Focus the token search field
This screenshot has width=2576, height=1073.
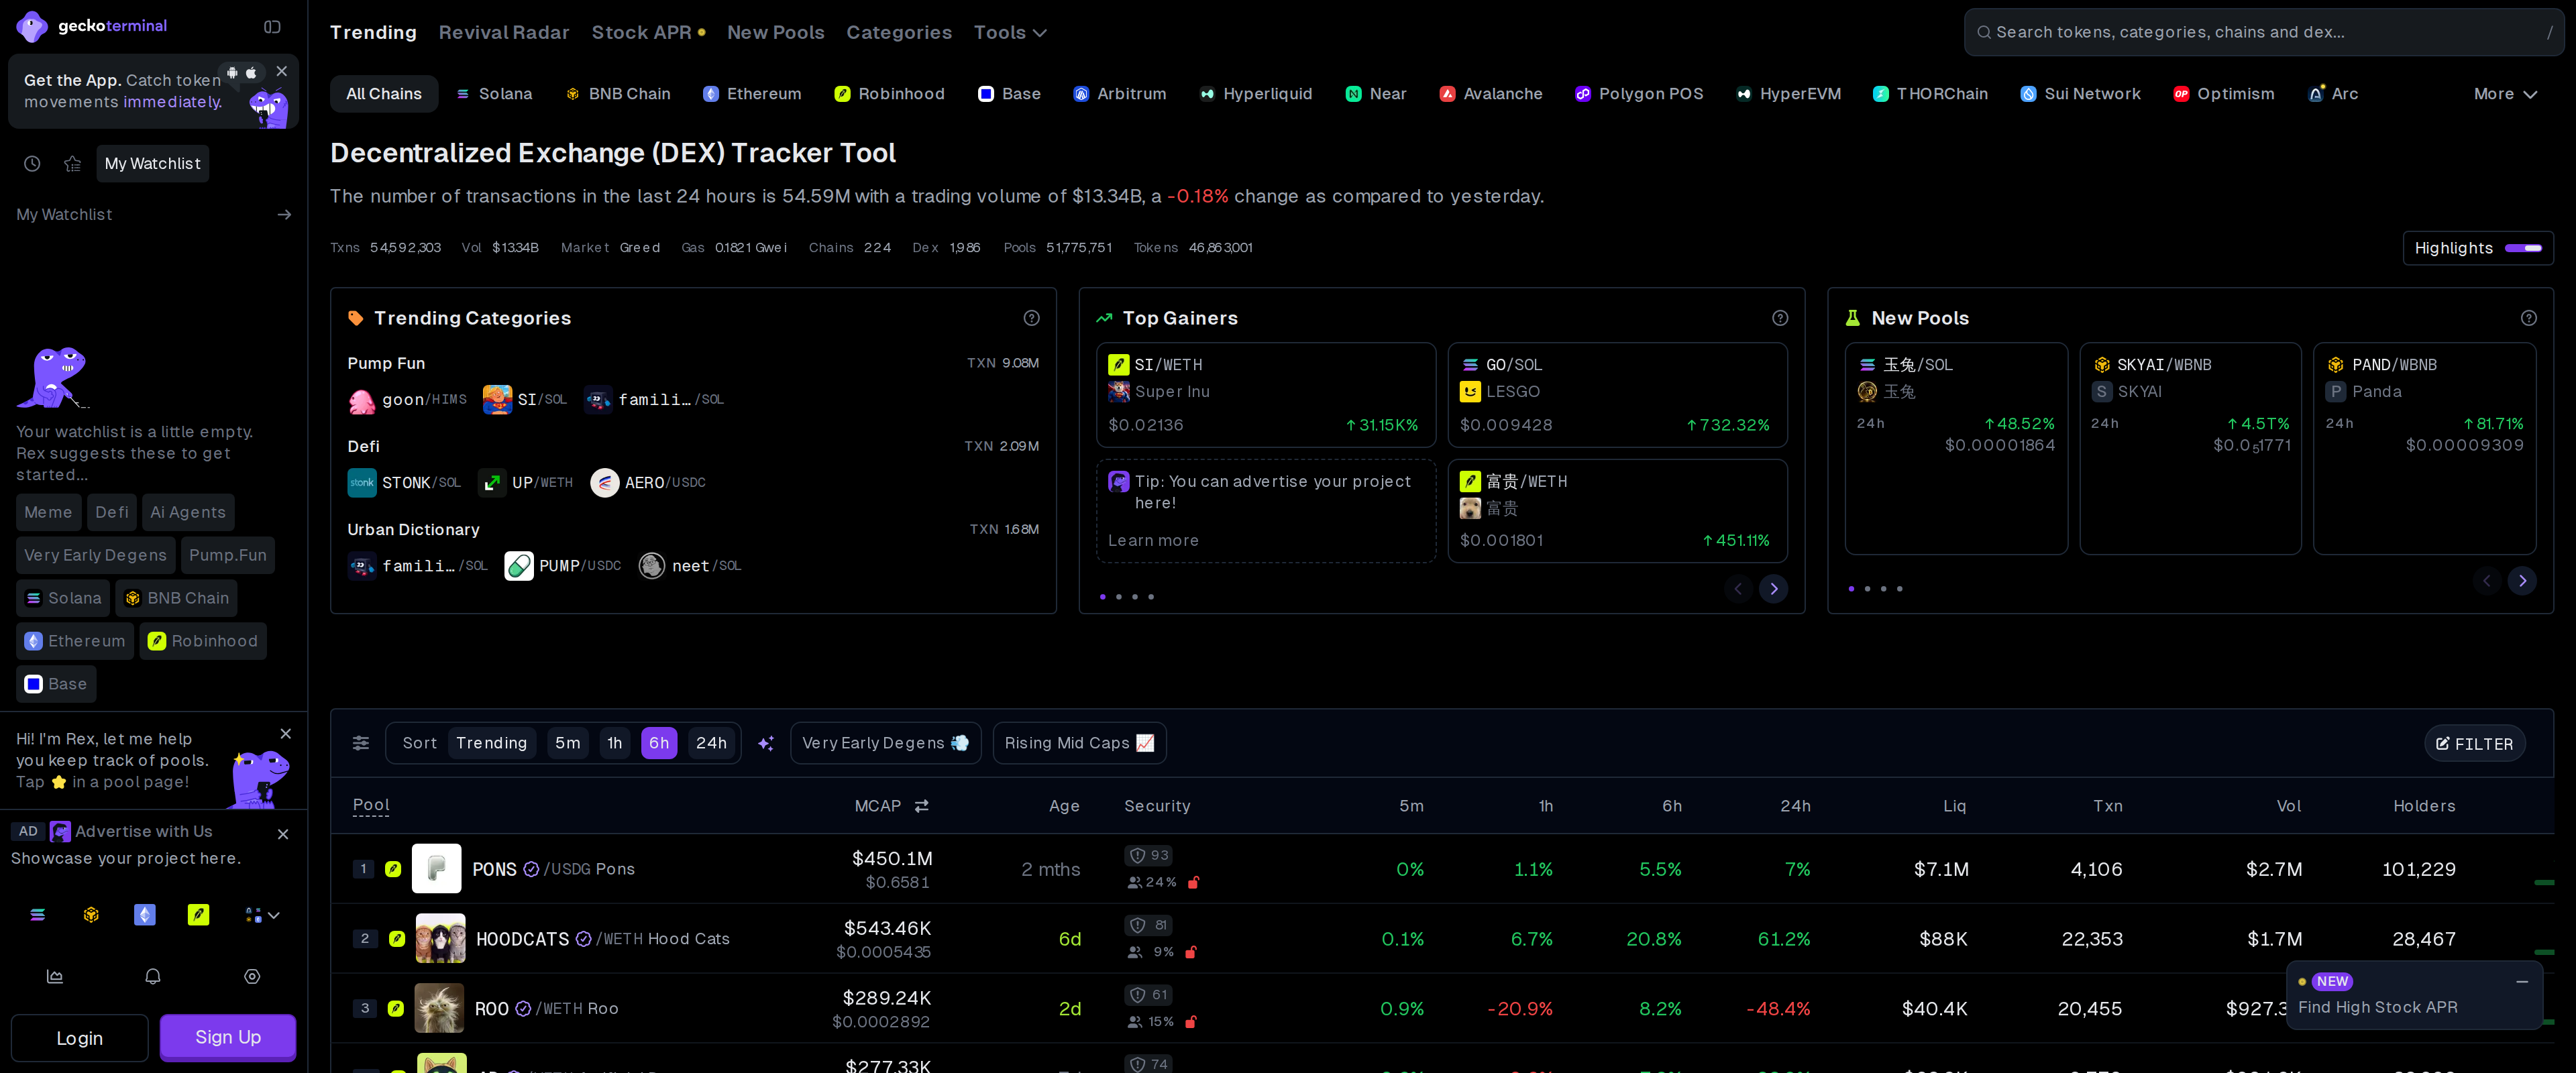[2263, 32]
